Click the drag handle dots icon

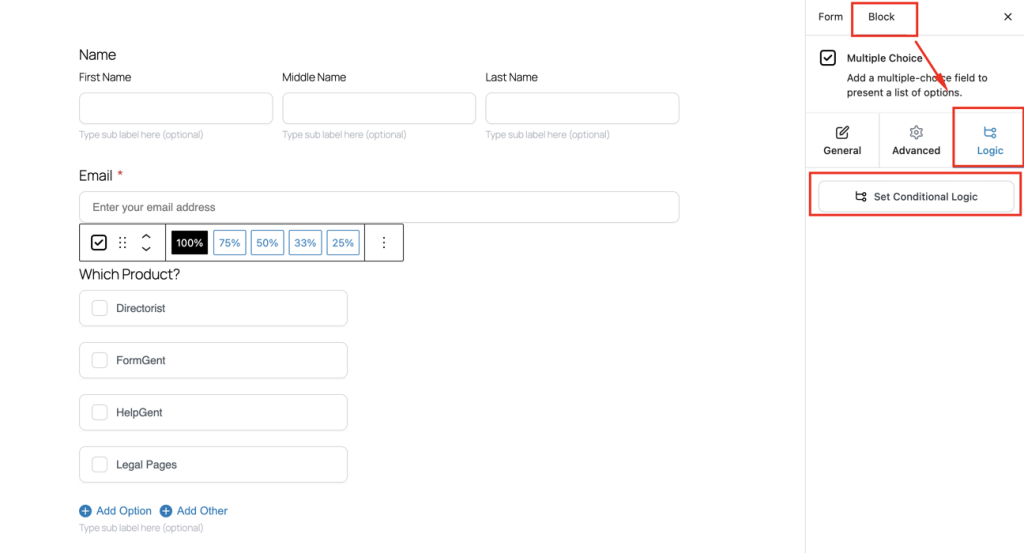122,243
